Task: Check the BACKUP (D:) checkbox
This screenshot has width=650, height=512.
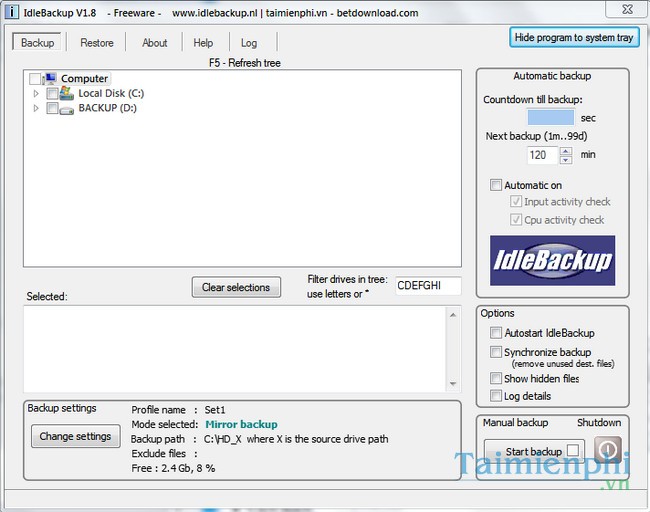Action: [52, 108]
